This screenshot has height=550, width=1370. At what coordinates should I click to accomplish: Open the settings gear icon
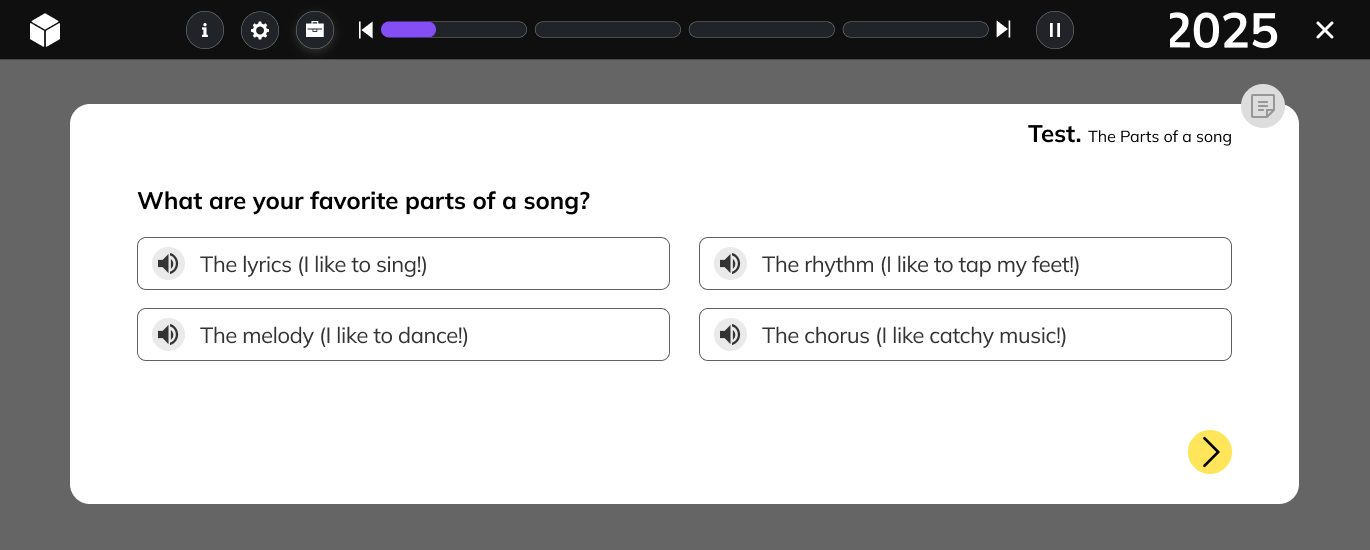coord(260,30)
